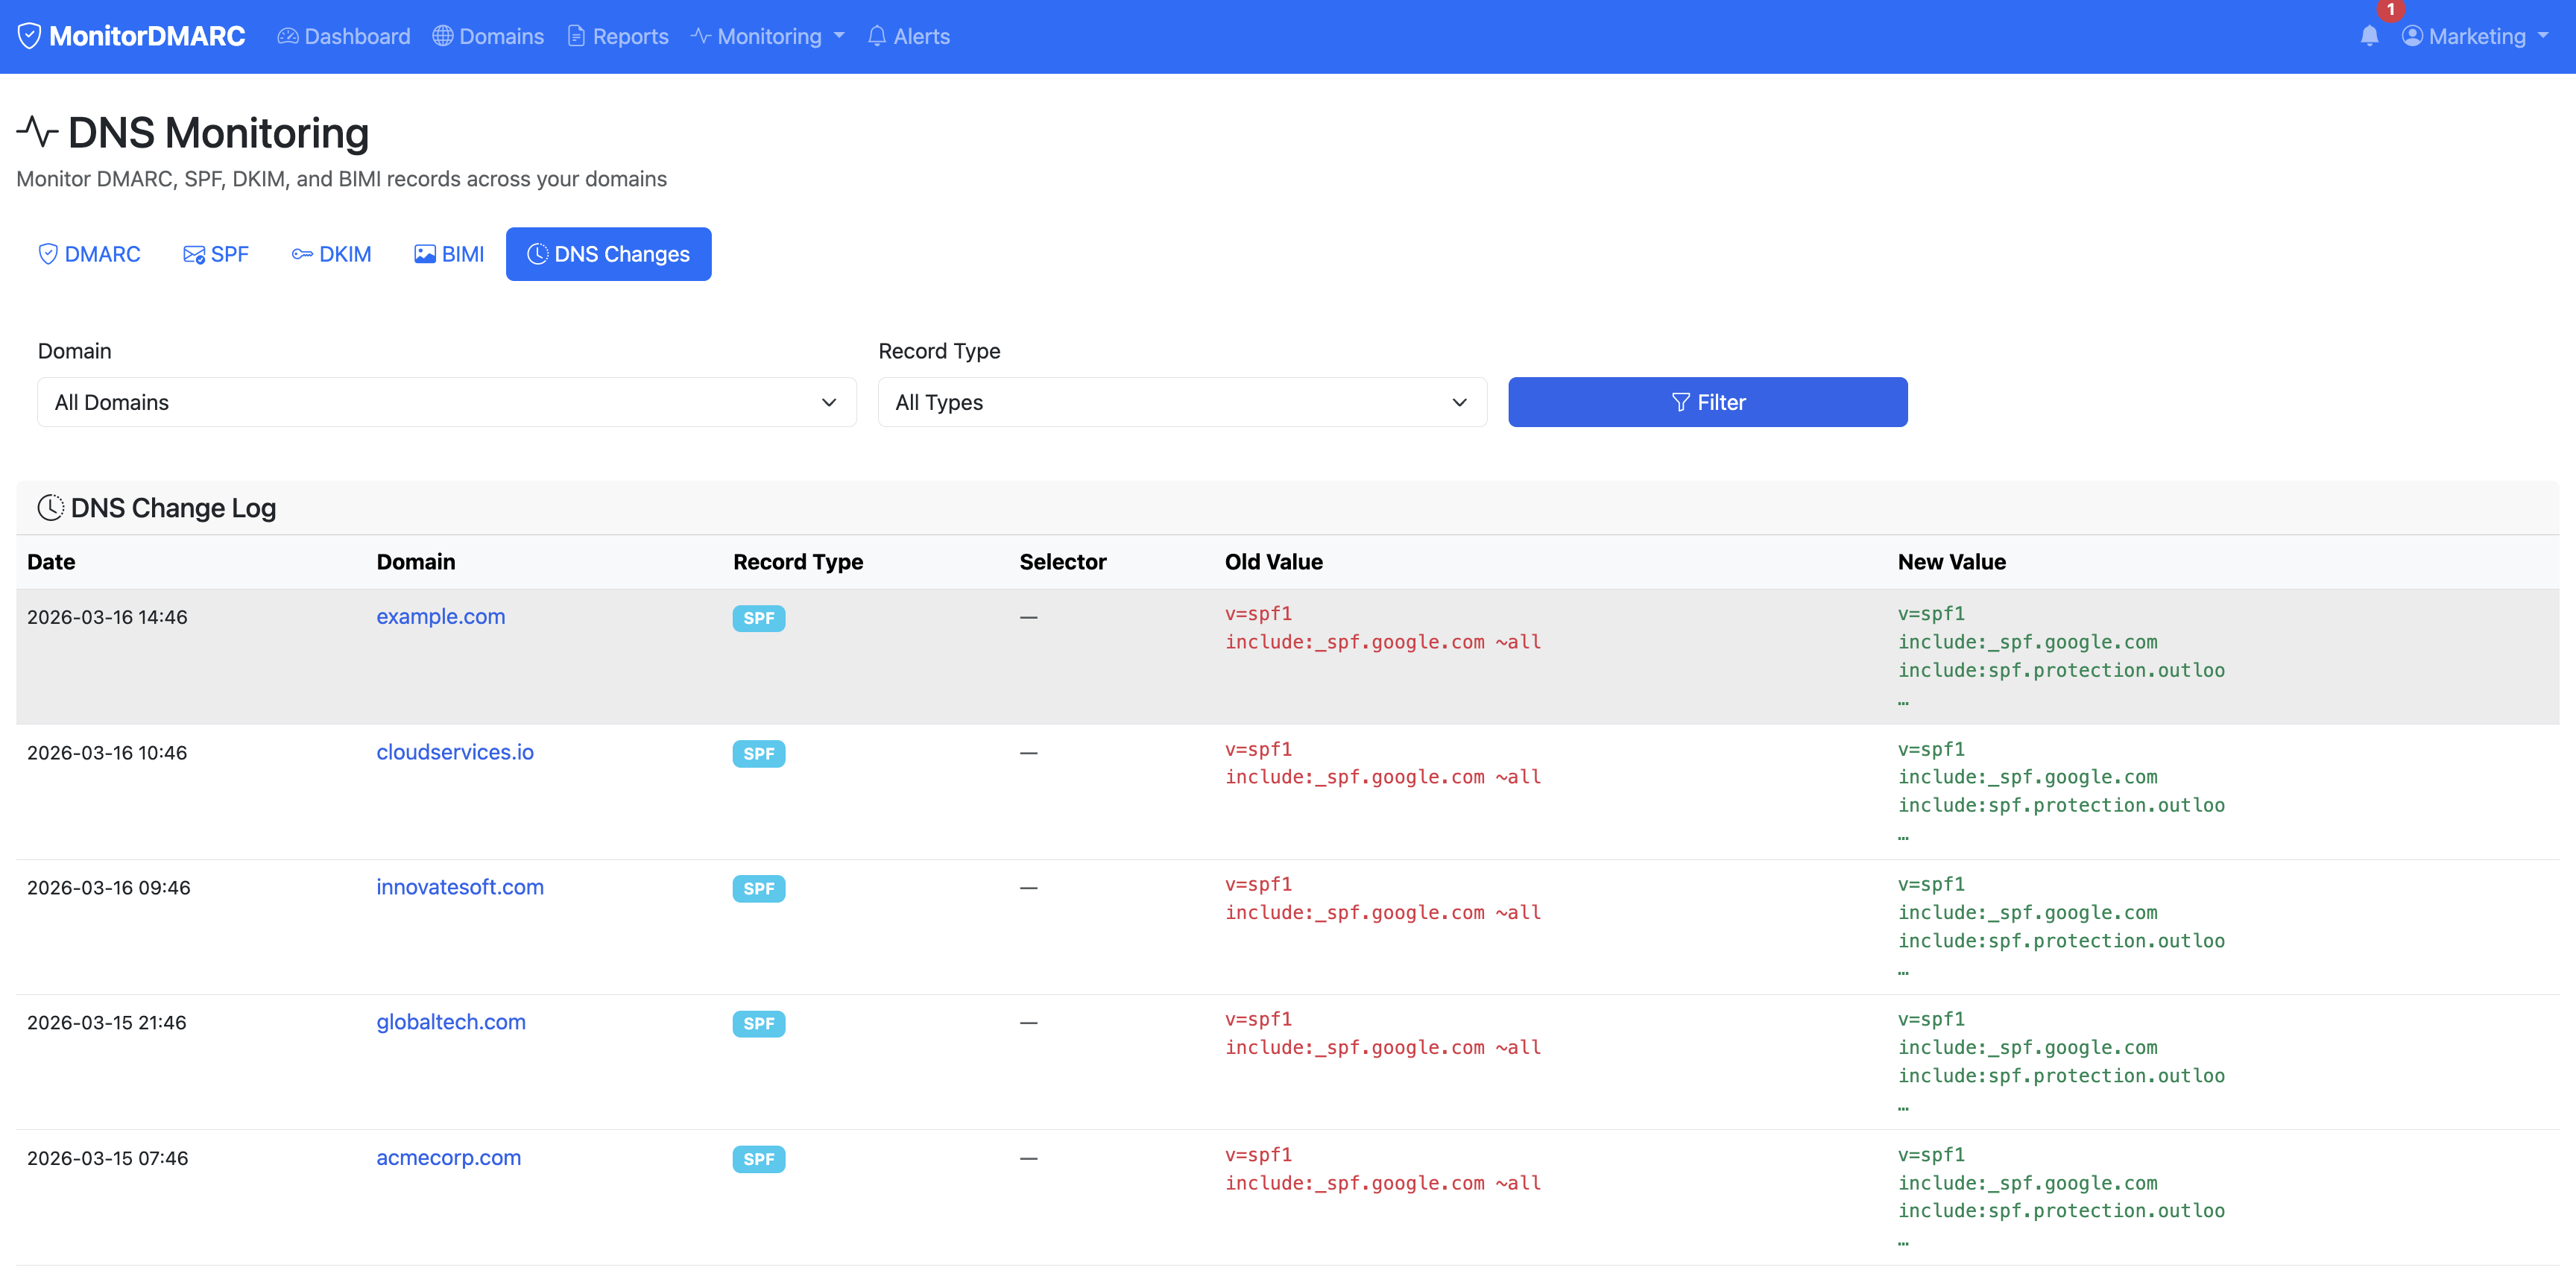
Task: Click the new SPF value for acmecorp.com
Action: click(x=2062, y=1197)
